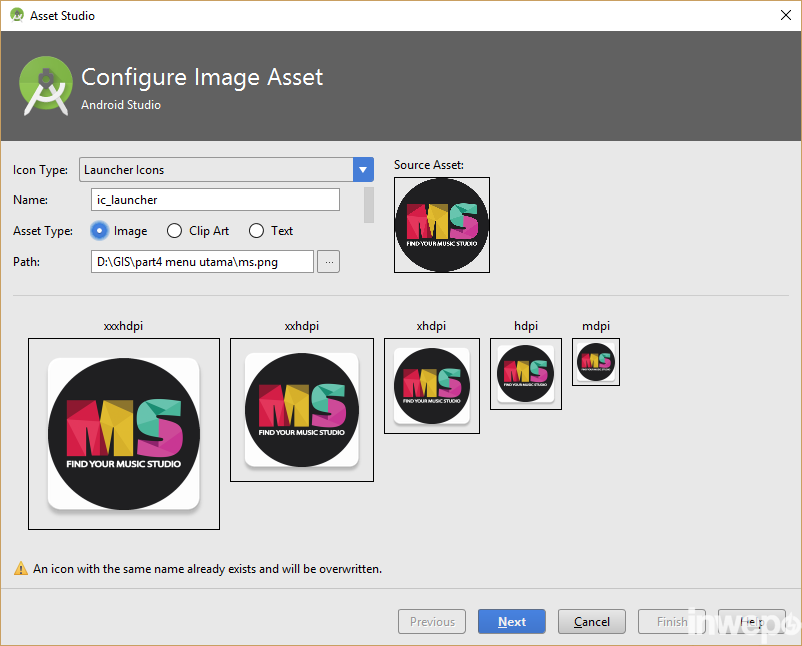Screen dimensions: 802x646
Task: Open the Launcher Icons combo box
Action: 216,170
